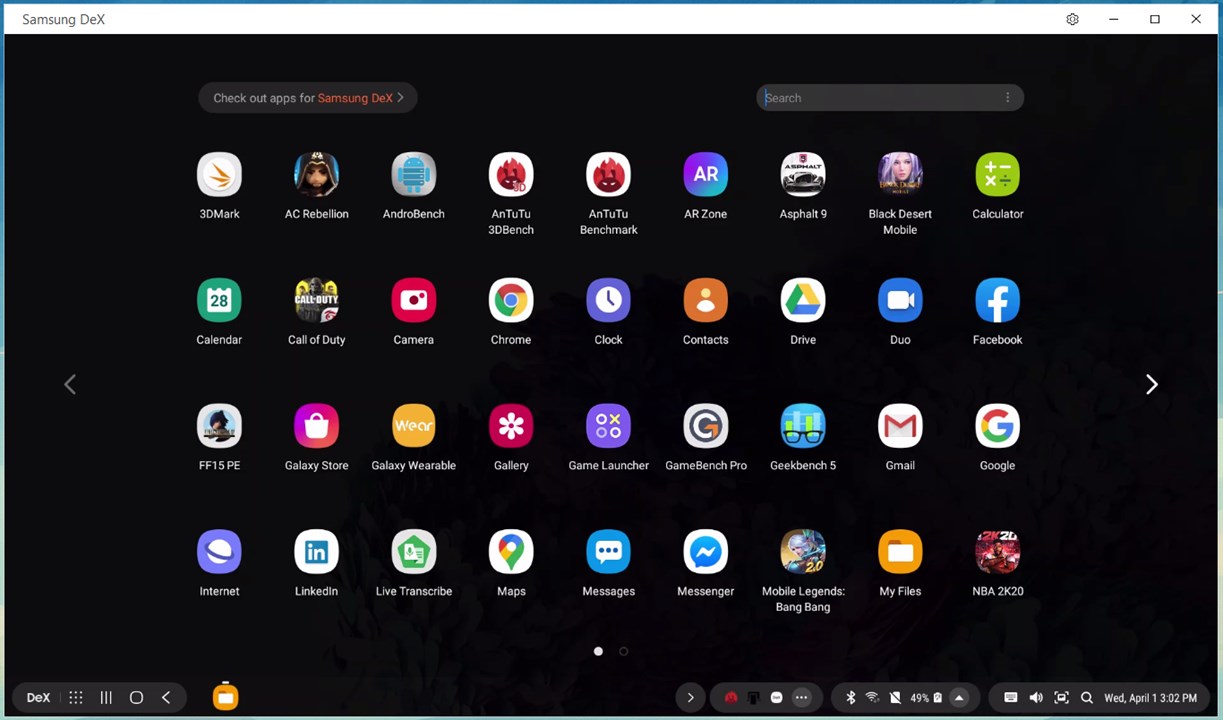Image resolution: width=1223 pixels, height=720 pixels.
Task: Launch Samsung Internet browser
Action: click(219, 552)
